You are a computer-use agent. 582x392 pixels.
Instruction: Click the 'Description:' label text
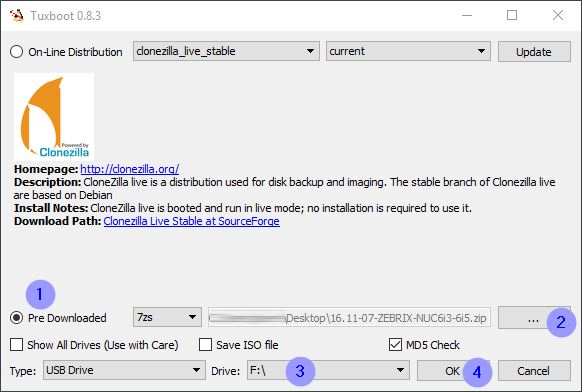(x=48, y=182)
